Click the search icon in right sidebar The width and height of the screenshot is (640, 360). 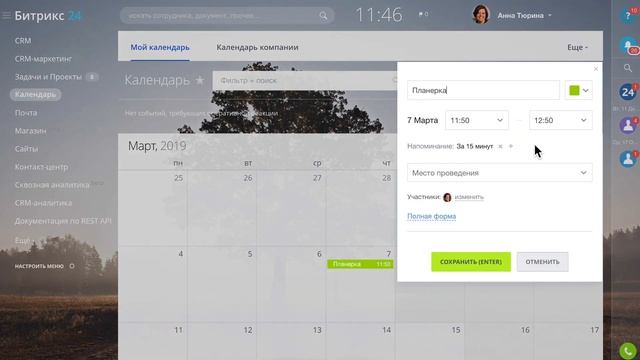628,68
